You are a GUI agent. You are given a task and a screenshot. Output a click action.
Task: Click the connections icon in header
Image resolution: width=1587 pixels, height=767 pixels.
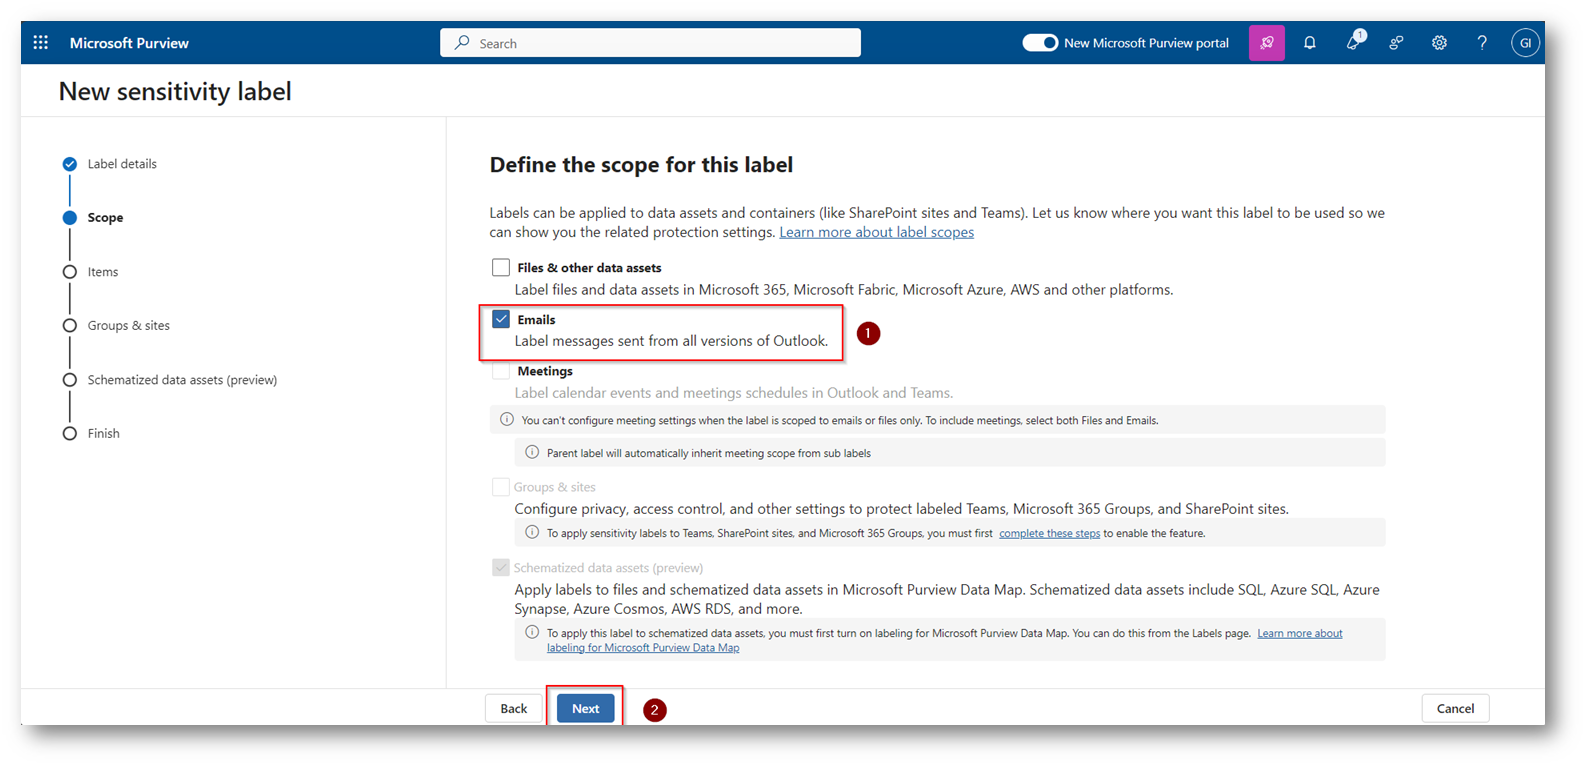[x=1396, y=43]
